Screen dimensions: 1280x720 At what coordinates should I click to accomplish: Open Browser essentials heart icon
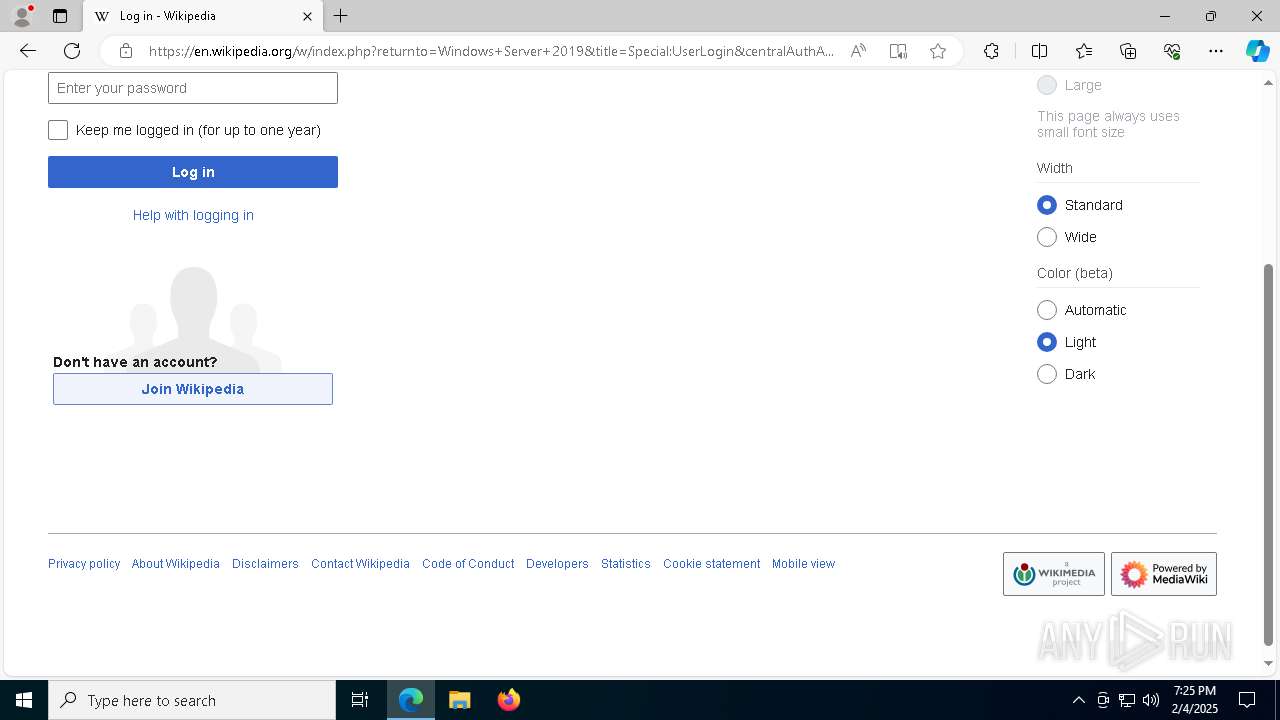point(1172,51)
